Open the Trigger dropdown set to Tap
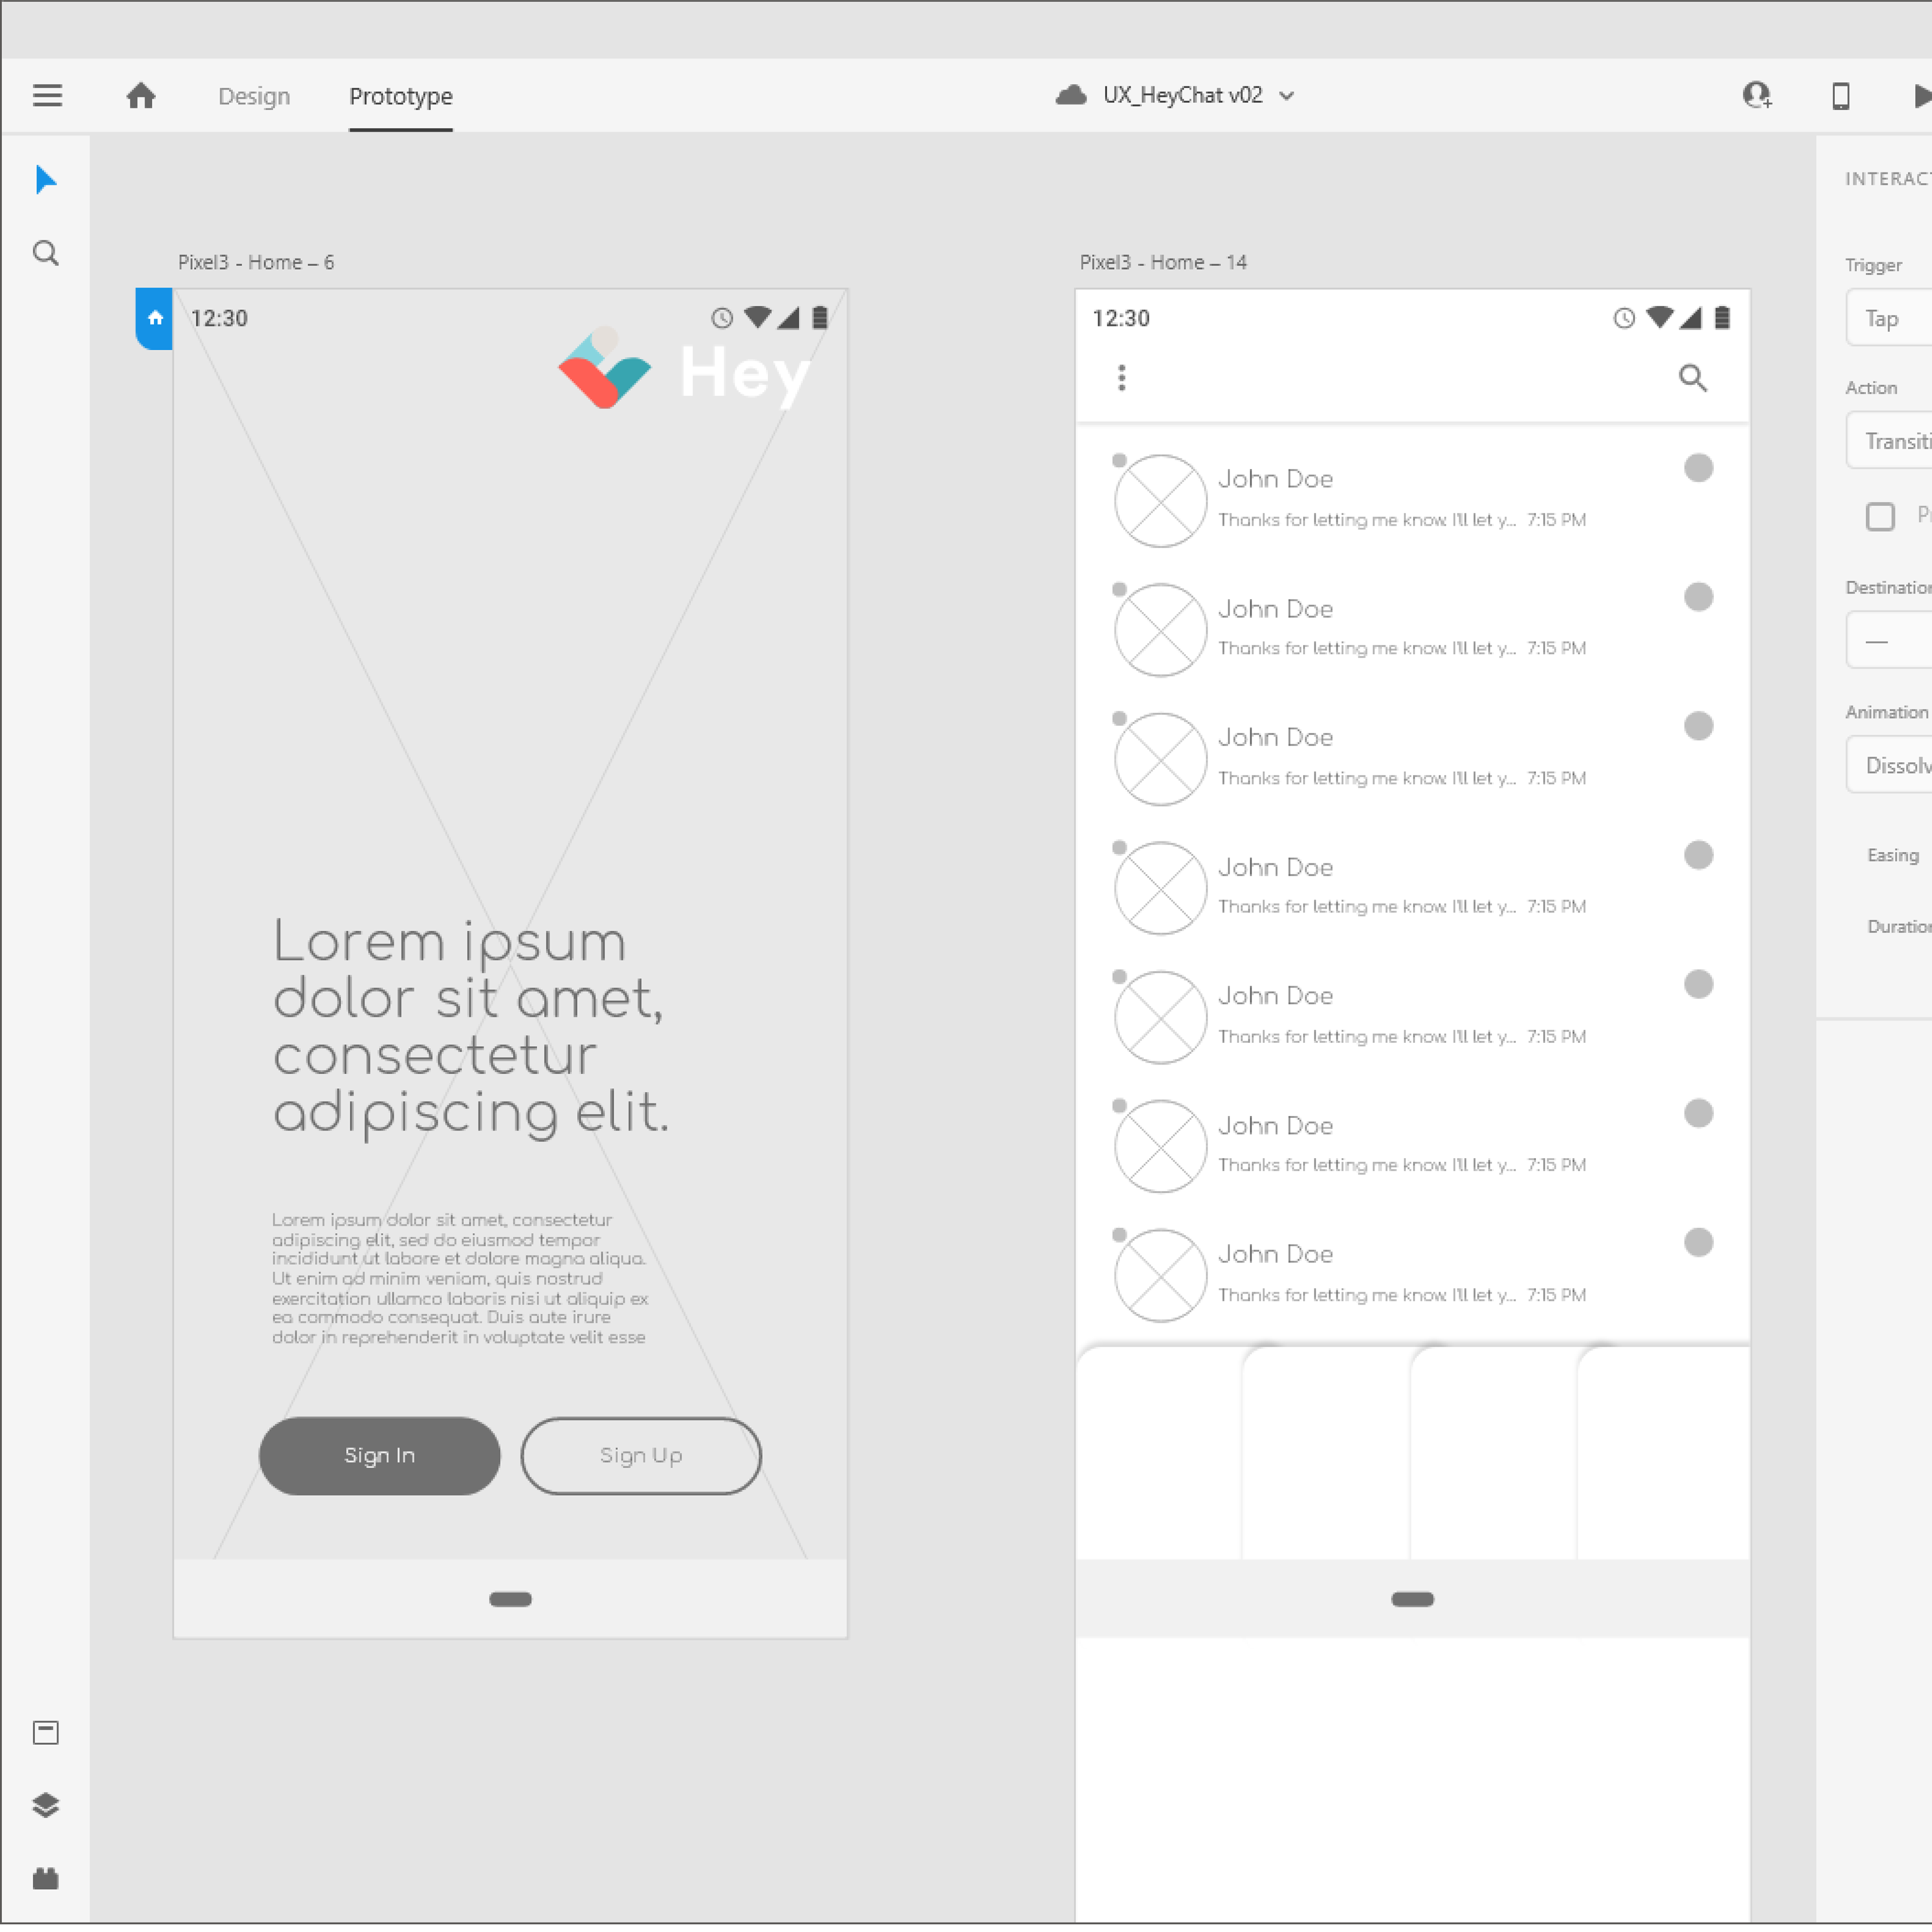 [1889, 318]
